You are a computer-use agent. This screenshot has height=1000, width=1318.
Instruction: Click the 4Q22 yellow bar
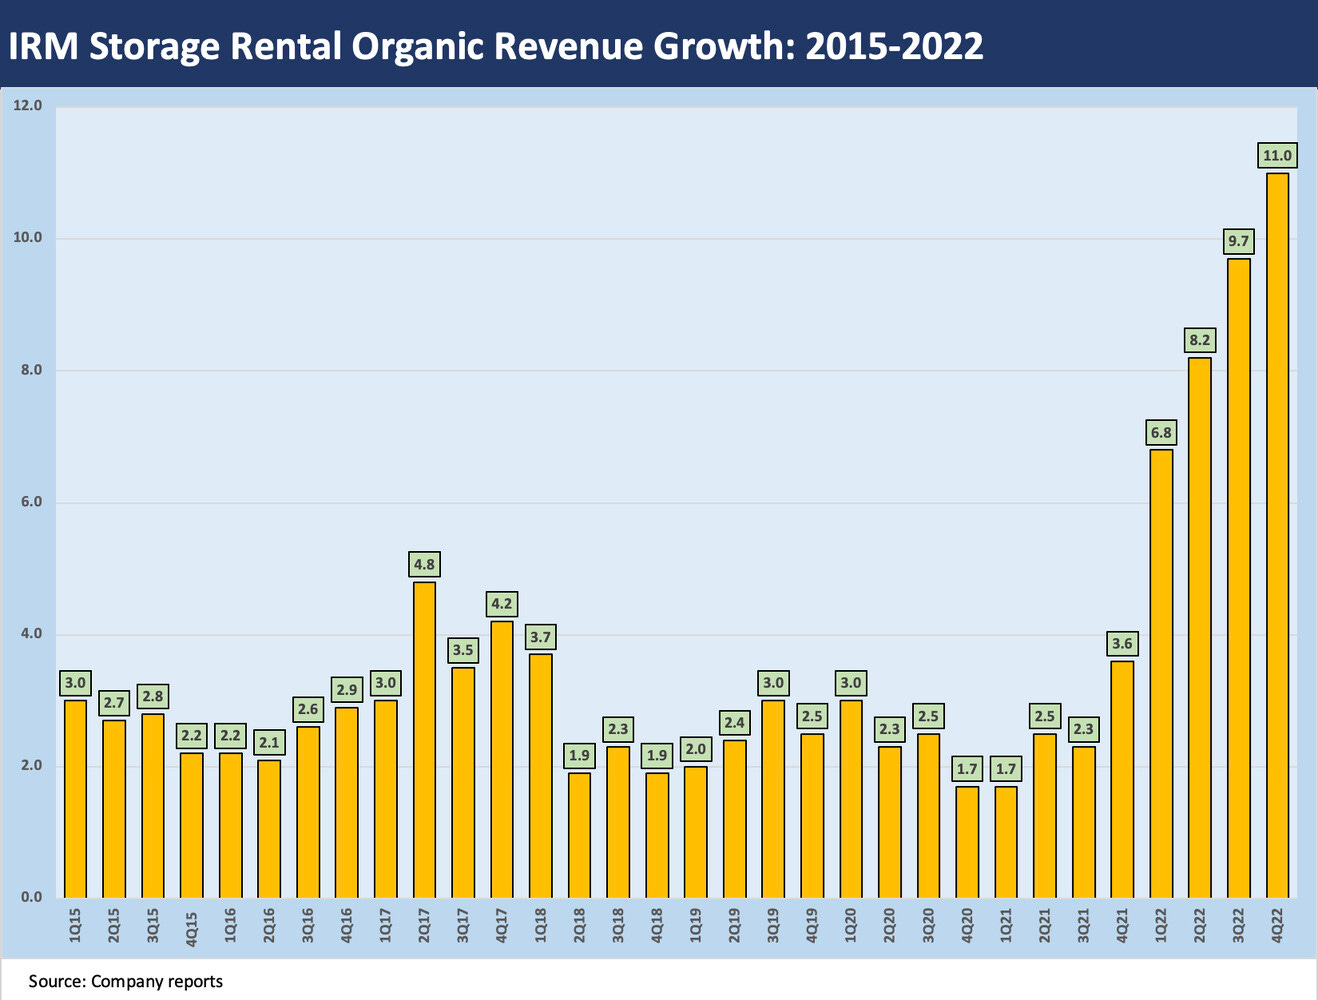(1277, 535)
